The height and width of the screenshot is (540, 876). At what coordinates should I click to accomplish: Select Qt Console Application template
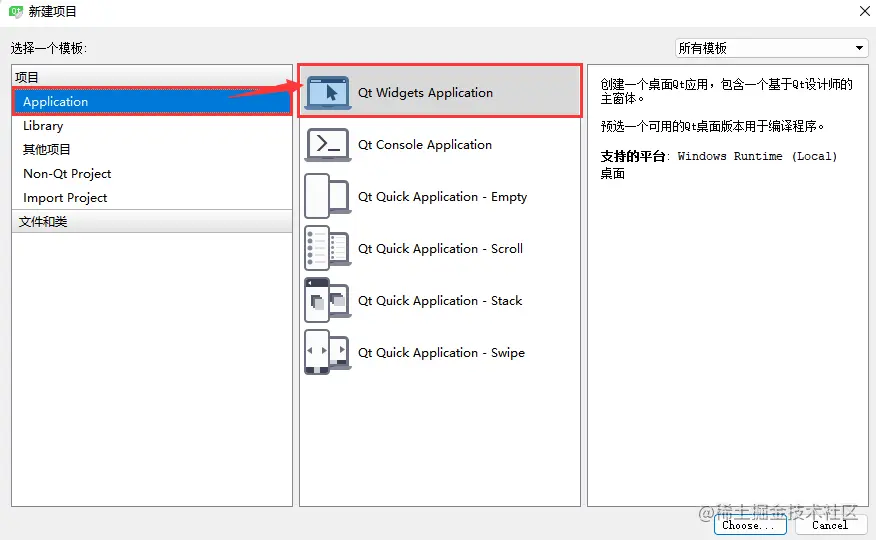click(x=440, y=145)
